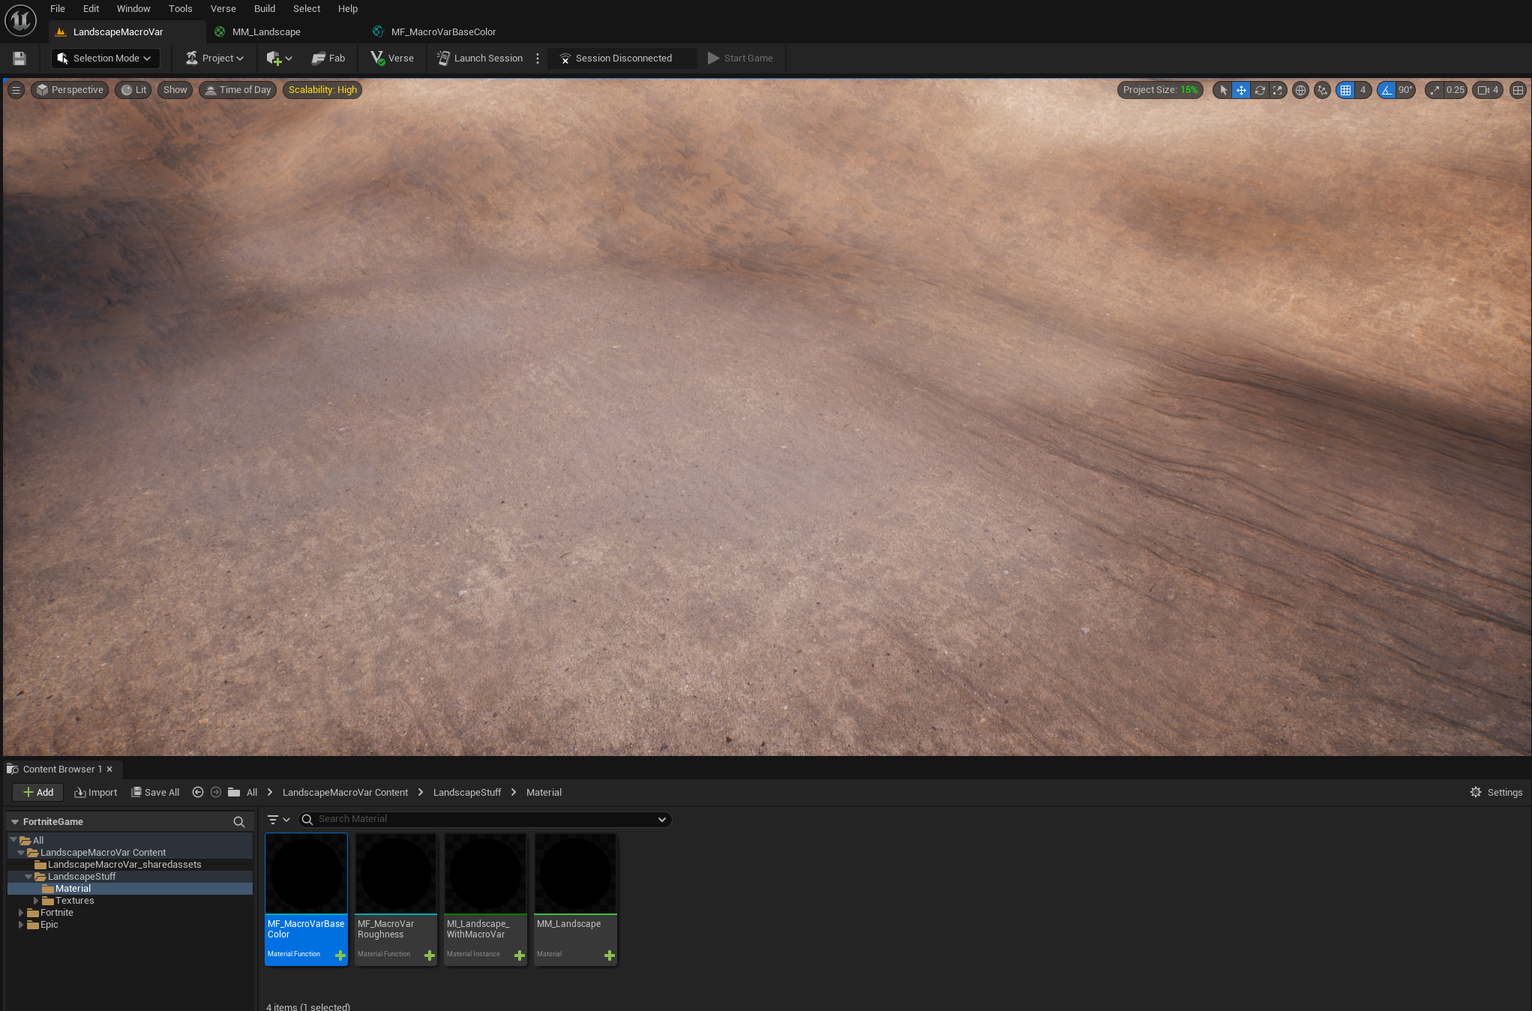Click the Save All button in Content Browser

tap(155, 792)
